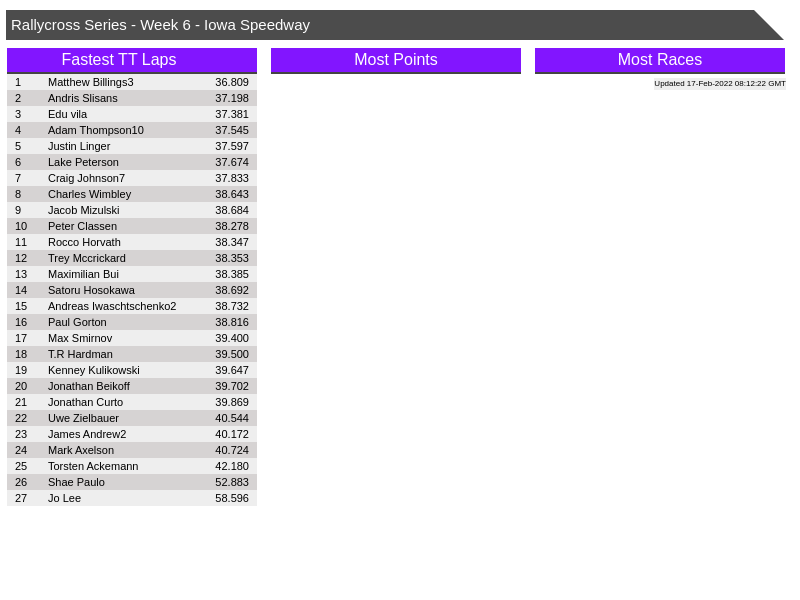Click the Rallycross Series title bar
This screenshot has width=800, height=600.
pyautogui.click(x=160, y=25)
